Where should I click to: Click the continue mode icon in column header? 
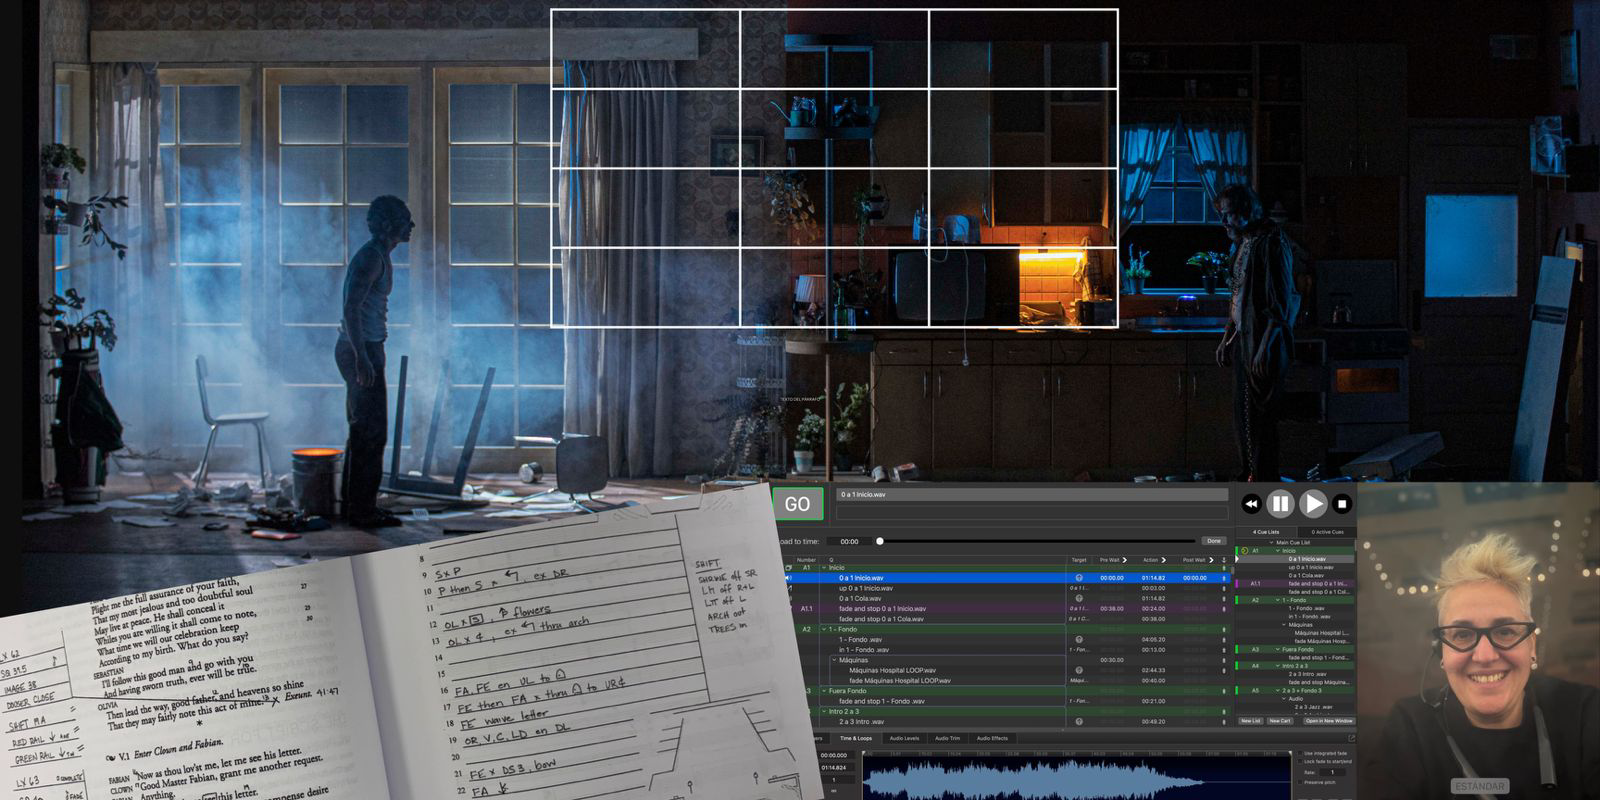pyautogui.click(x=1223, y=560)
